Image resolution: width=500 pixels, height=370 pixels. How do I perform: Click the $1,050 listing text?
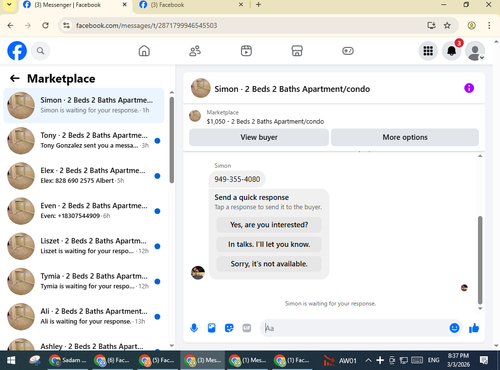point(265,121)
